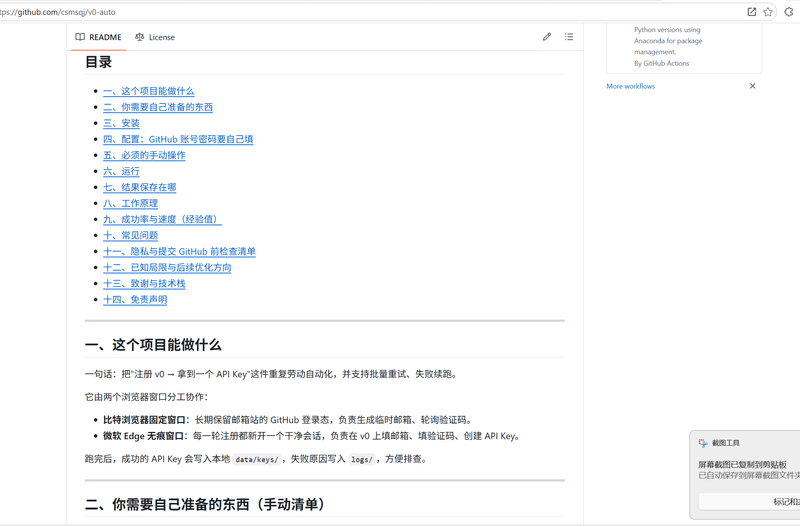Click the pencil edit README icon

[546, 37]
